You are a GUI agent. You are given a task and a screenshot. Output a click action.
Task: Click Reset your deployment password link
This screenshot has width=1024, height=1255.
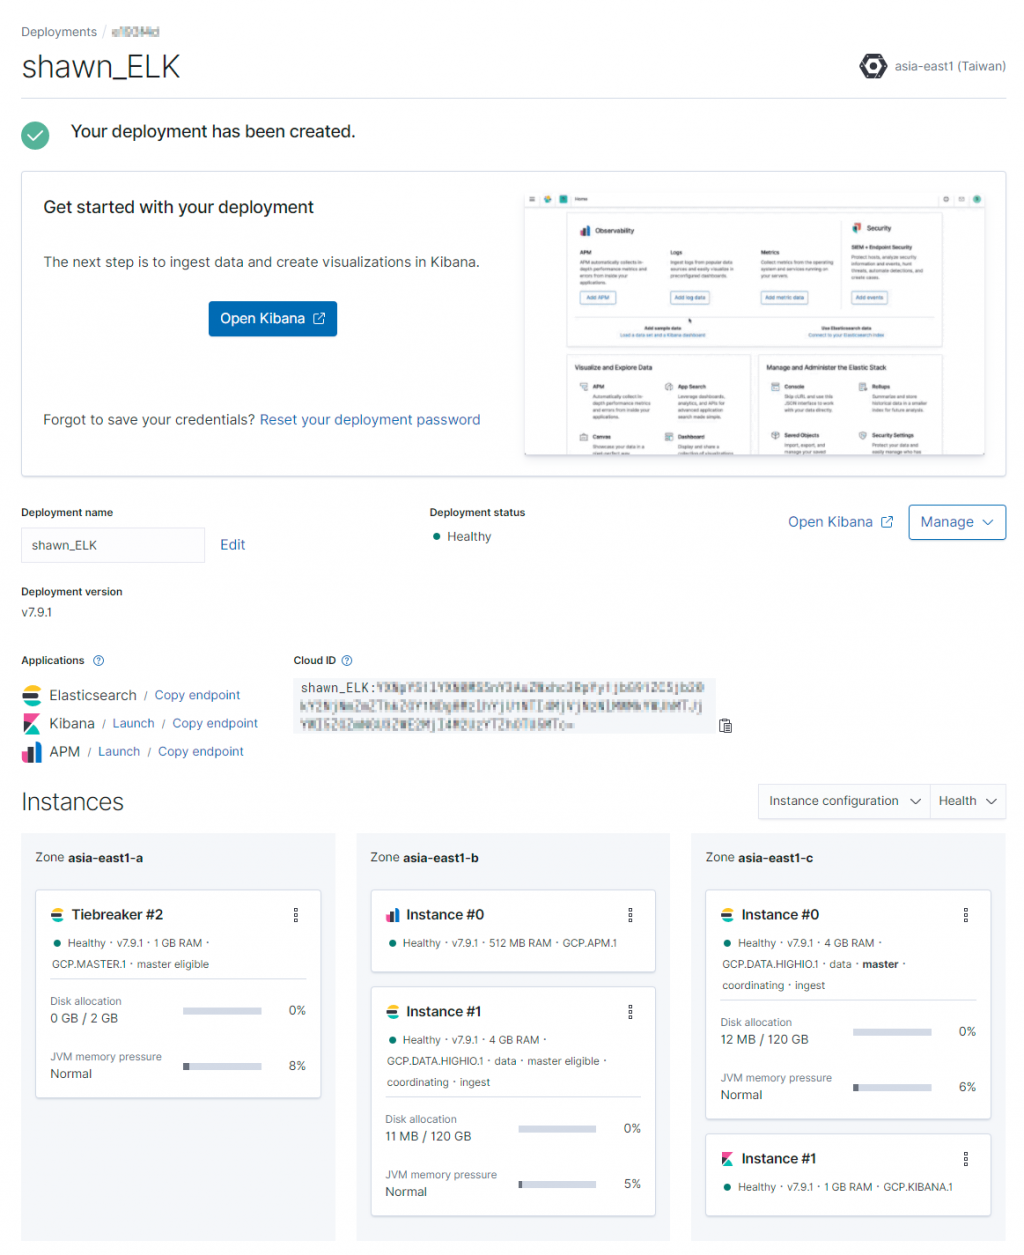[x=370, y=420]
